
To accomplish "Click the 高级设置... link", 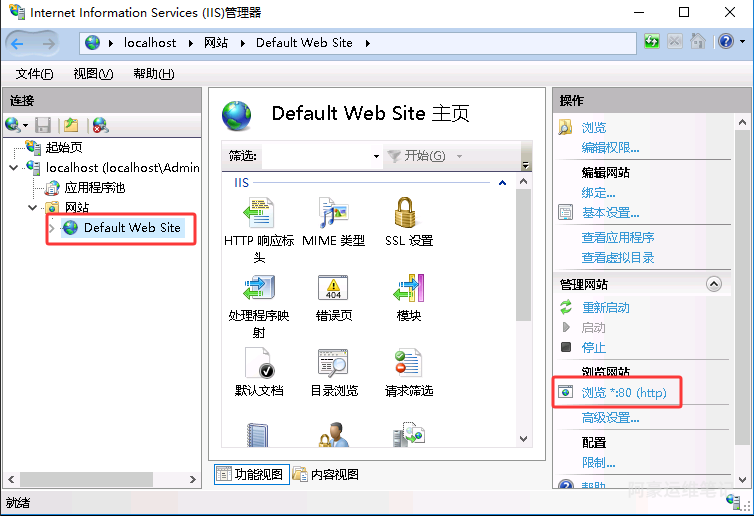I will (x=610, y=418).
